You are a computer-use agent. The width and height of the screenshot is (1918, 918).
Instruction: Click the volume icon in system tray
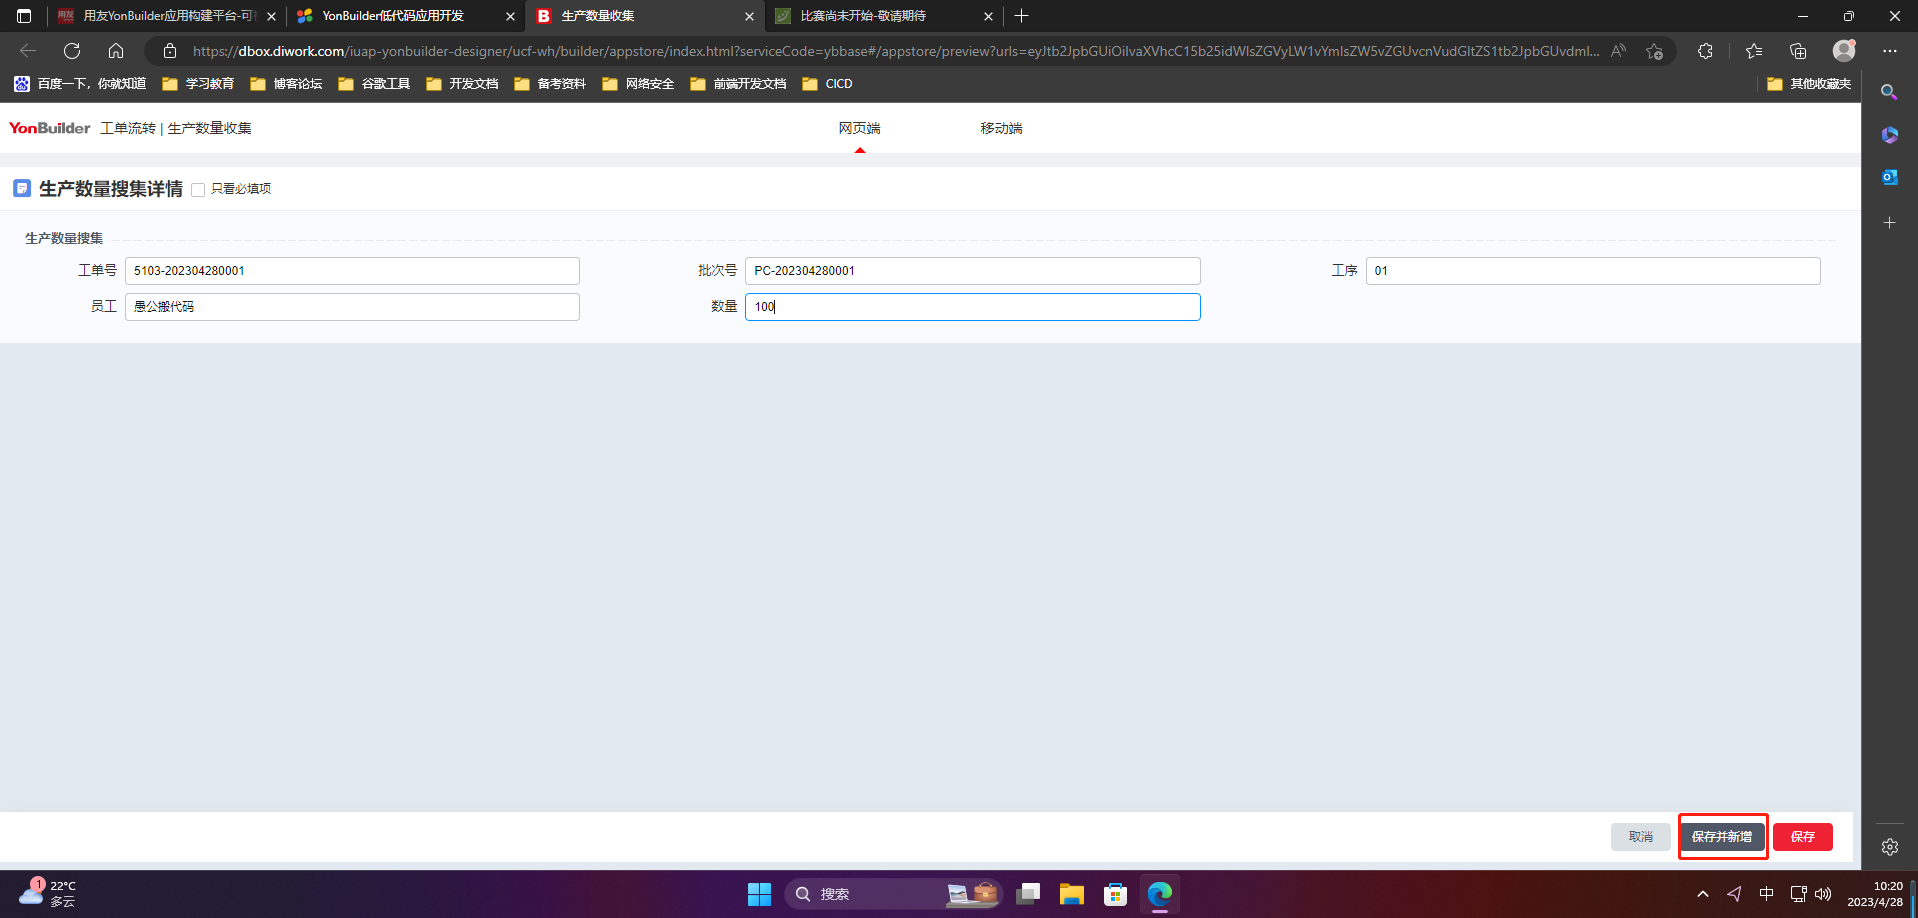pyautogui.click(x=1823, y=894)
